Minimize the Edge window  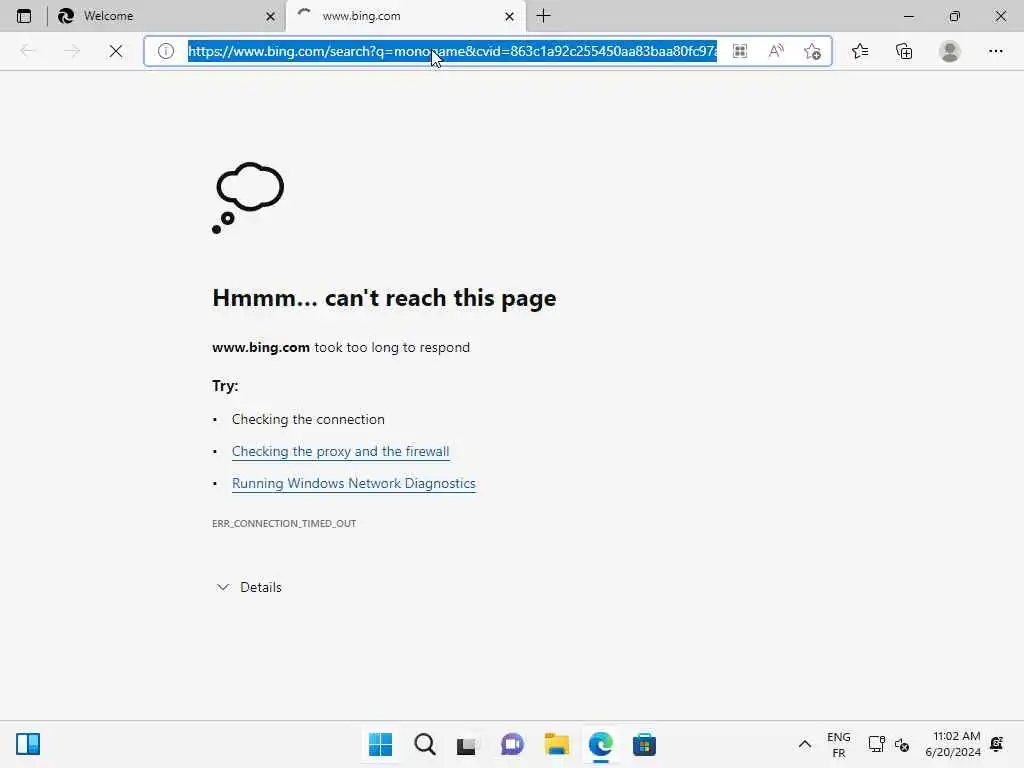909,16
